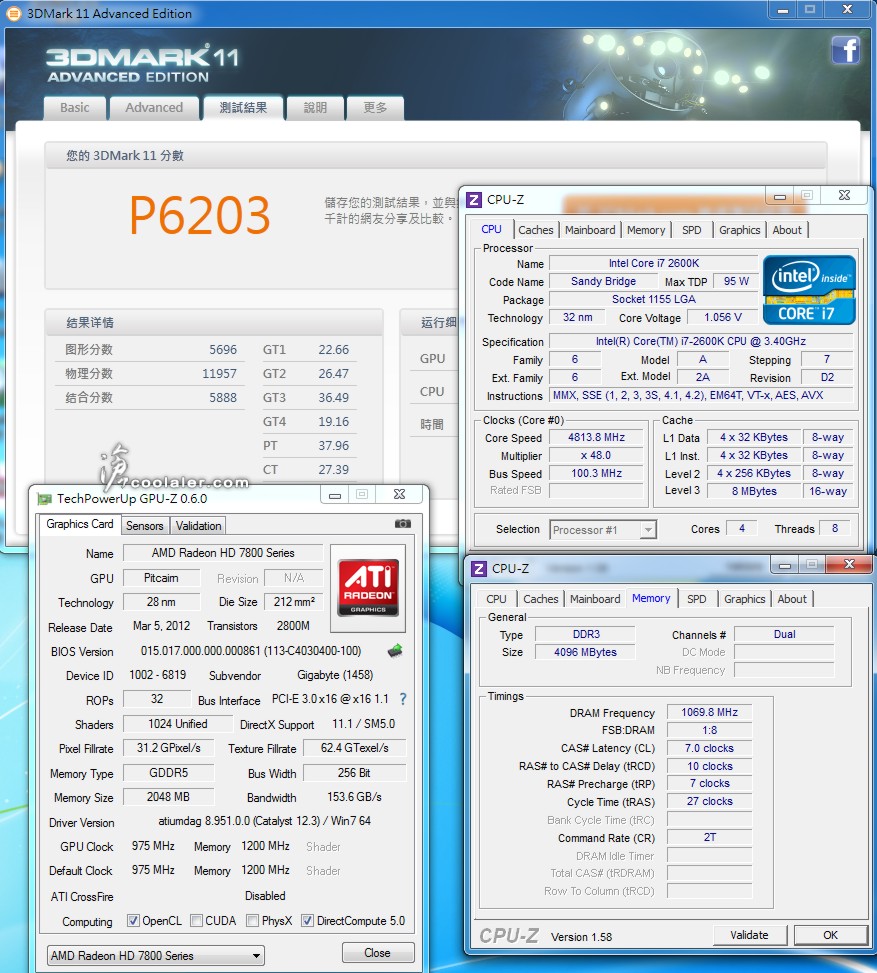Viewport: 877px width, 973px height.
Task: Open CPU tab in lower CPU-Z window
Action: (x=496, y=599)
